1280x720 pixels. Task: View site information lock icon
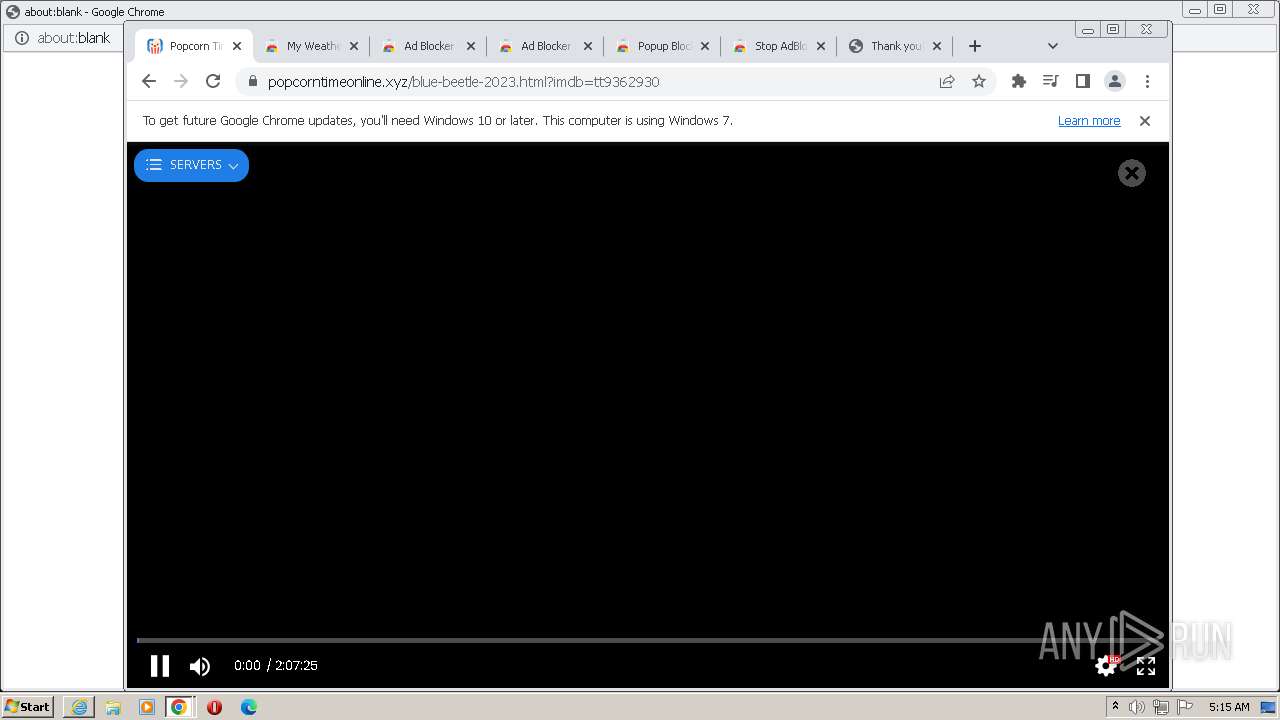pyautogui.click(x=252, y=82)
